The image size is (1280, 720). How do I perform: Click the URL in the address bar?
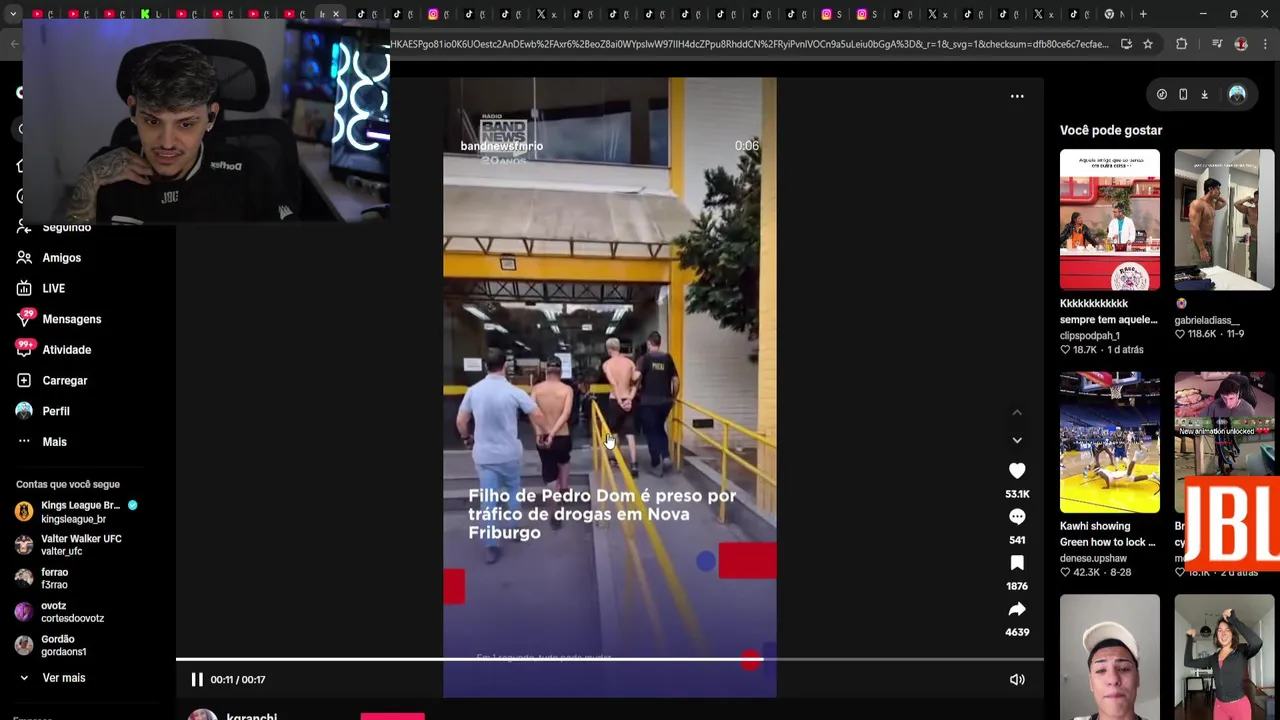point(749,44)
